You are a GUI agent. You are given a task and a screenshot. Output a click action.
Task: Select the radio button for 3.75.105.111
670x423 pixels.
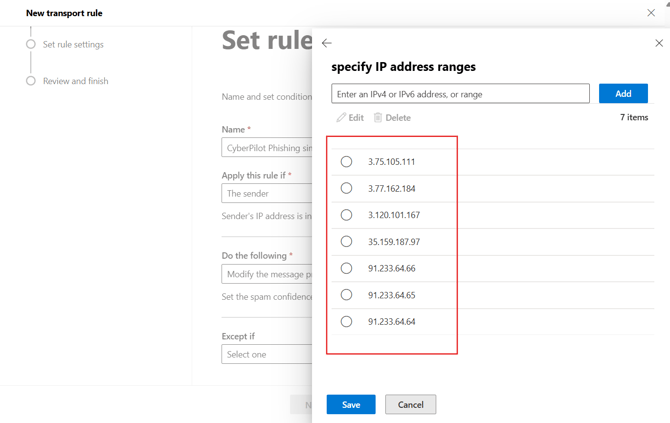click(346, 161)
